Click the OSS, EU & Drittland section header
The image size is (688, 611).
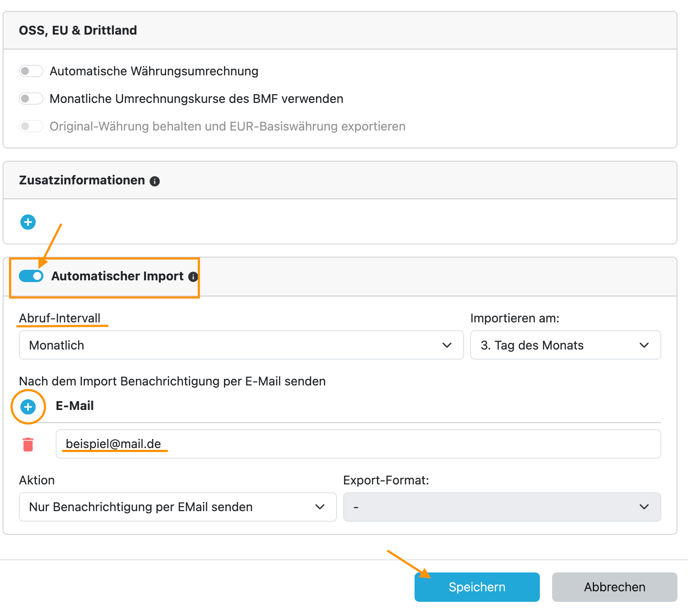78,30
